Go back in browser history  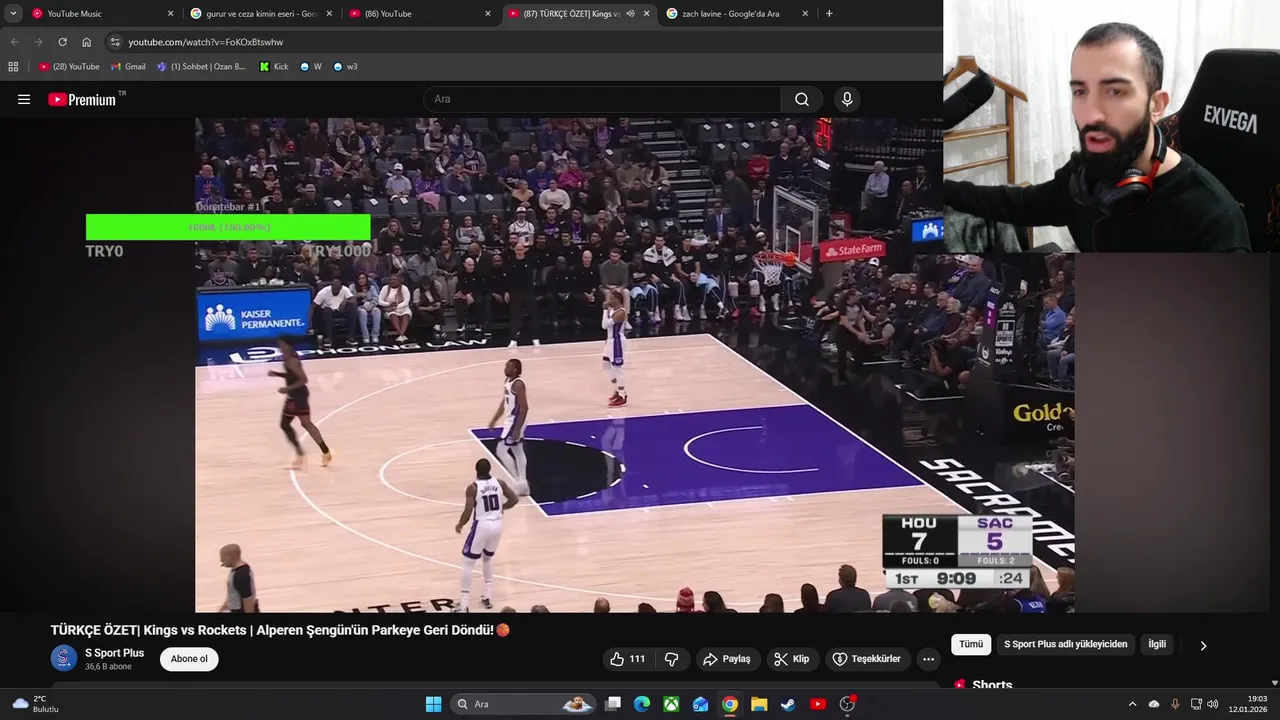pos(14,42)
